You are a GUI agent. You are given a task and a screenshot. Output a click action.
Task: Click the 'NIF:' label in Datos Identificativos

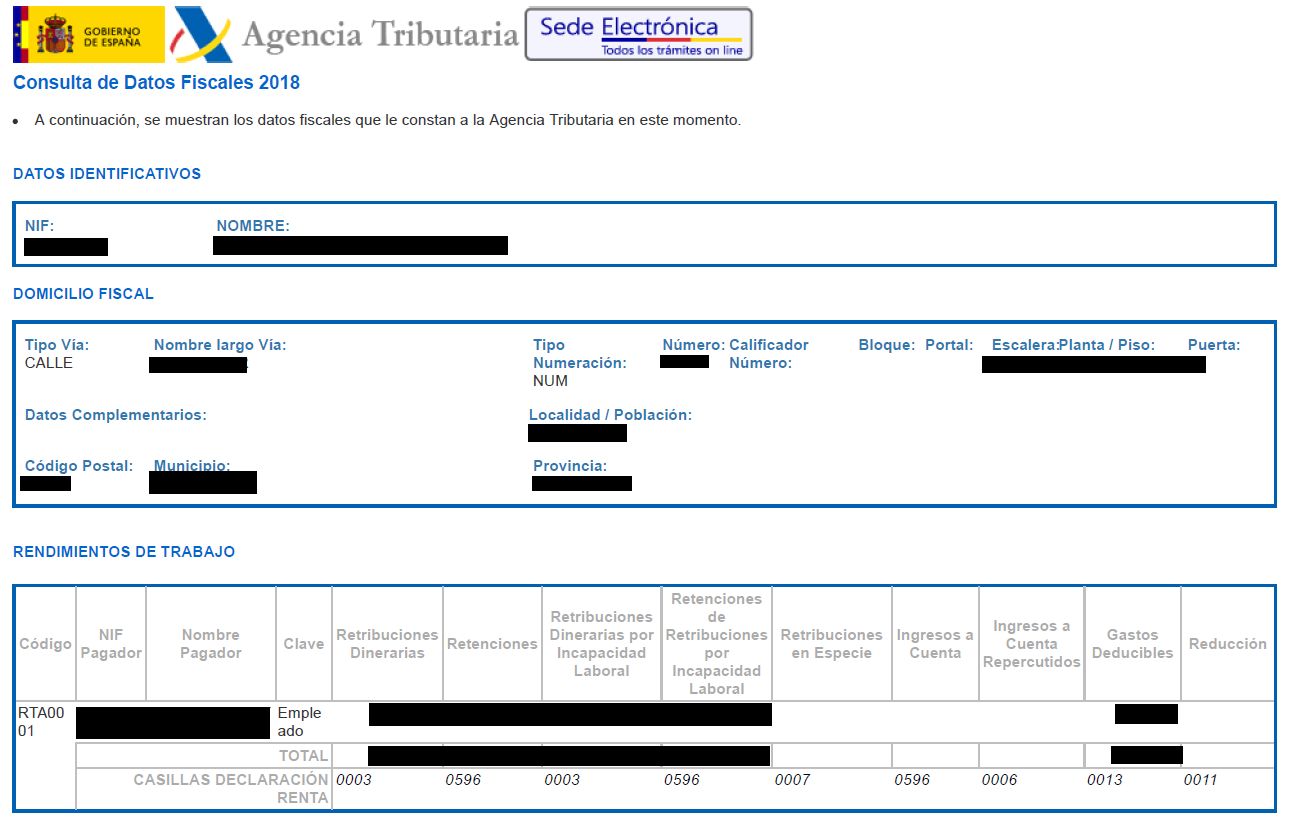(x=39, y=226)
